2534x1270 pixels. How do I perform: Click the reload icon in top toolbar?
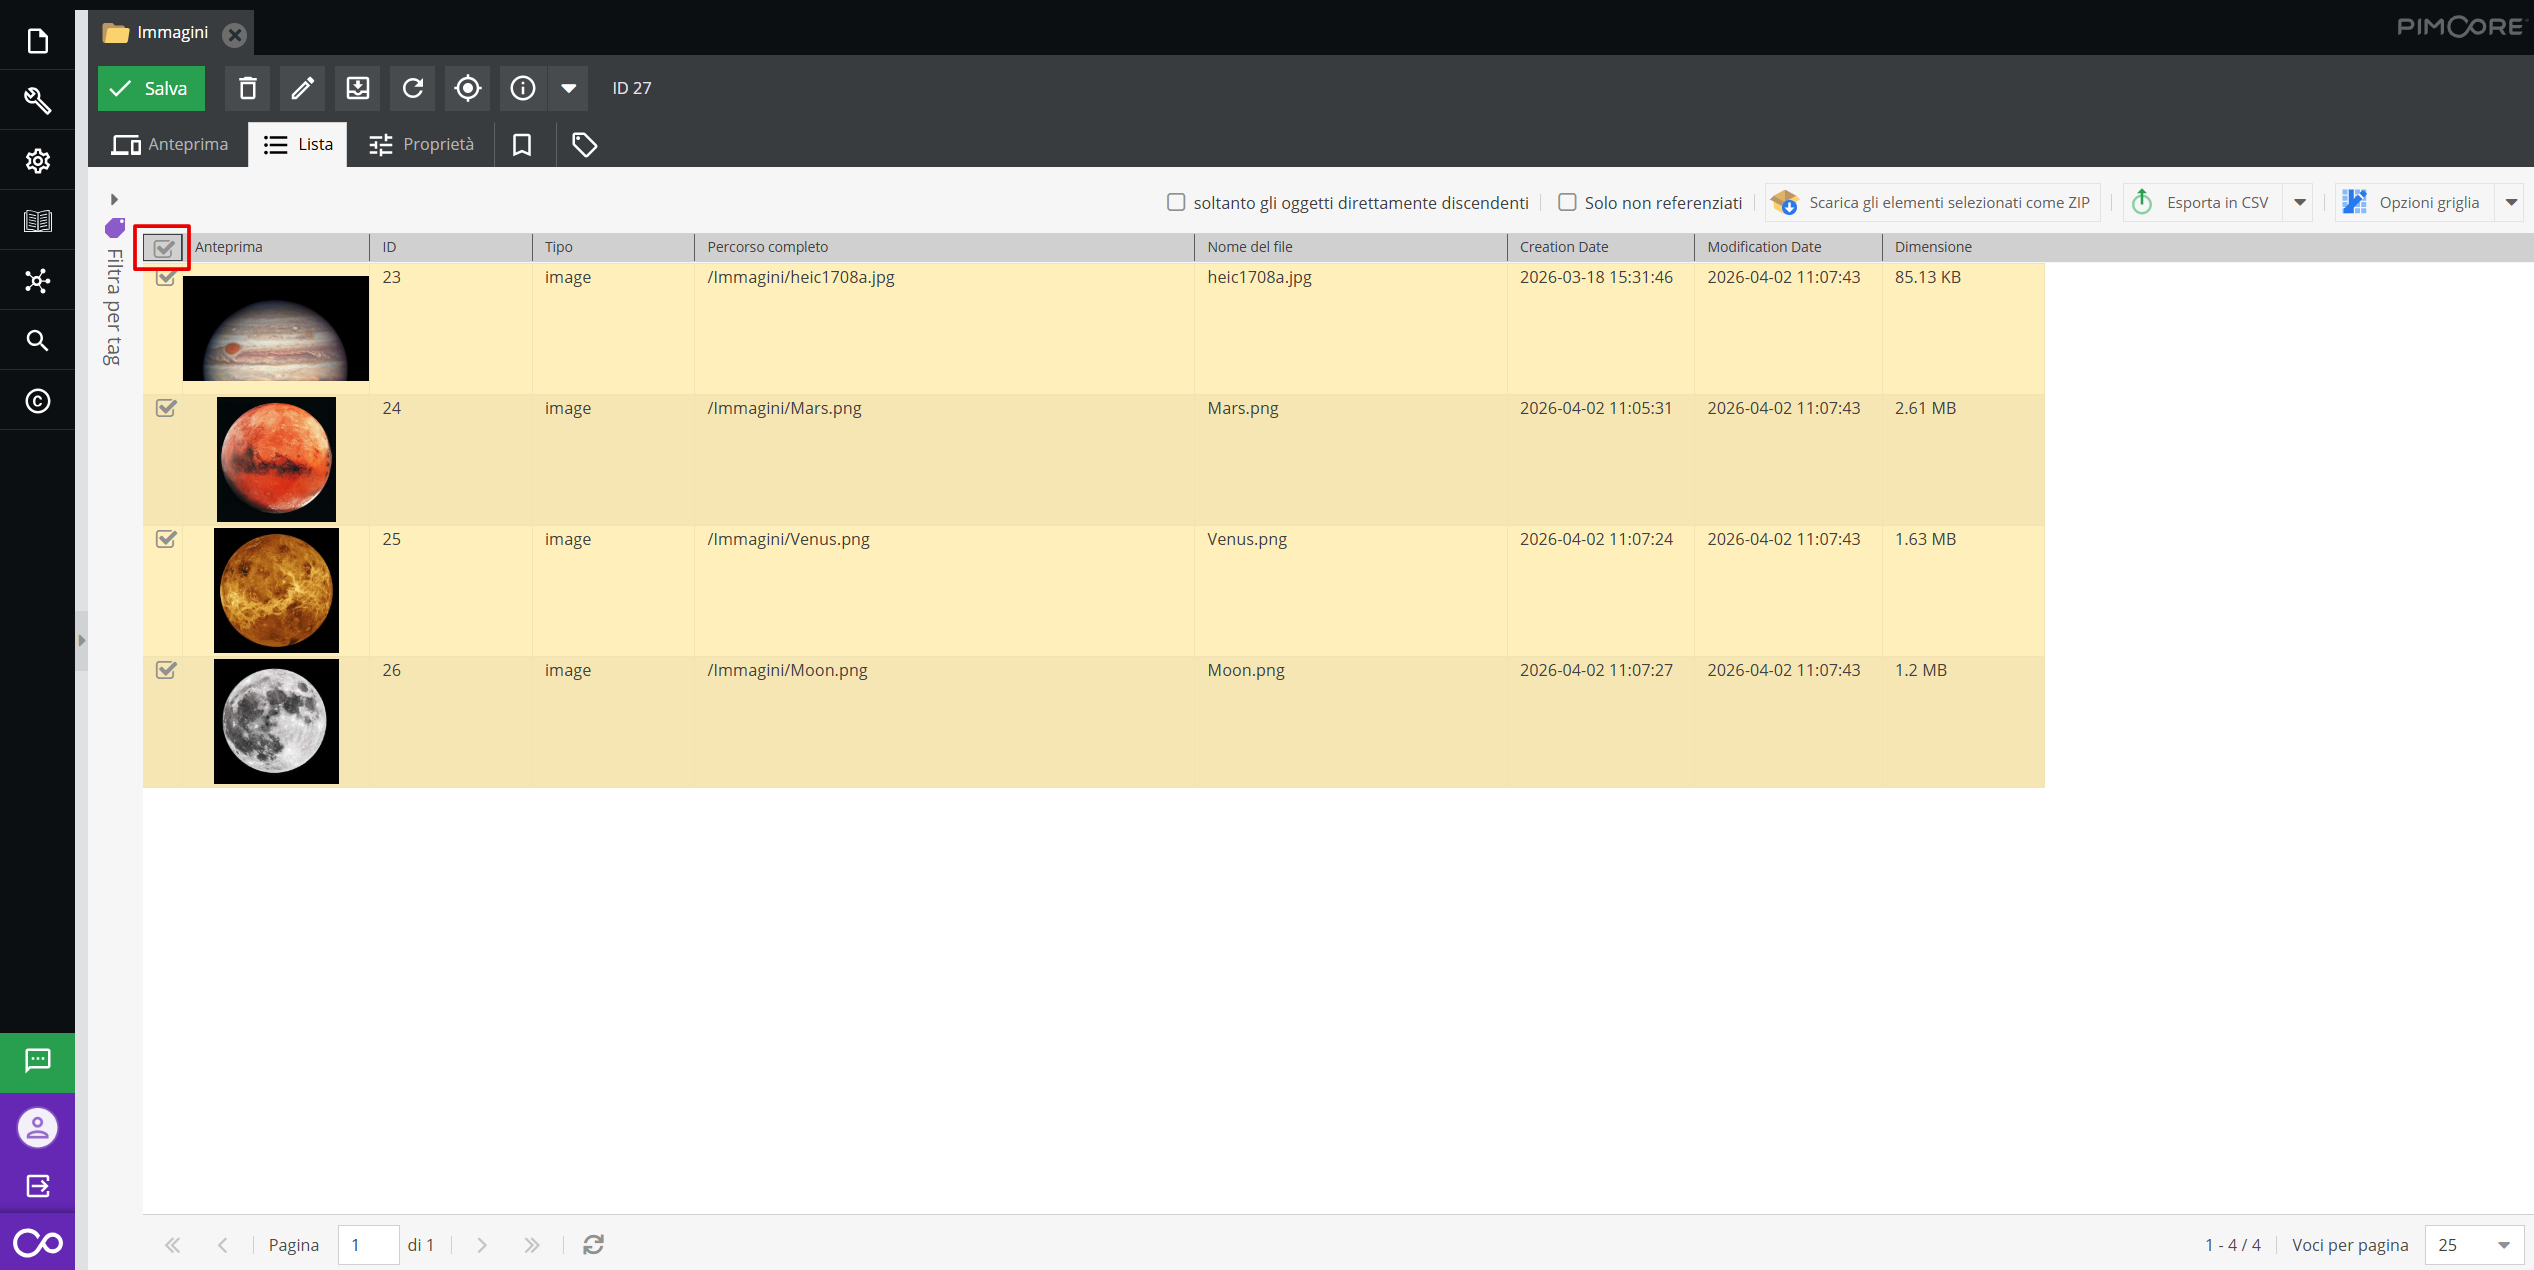(x=413, y=88)
